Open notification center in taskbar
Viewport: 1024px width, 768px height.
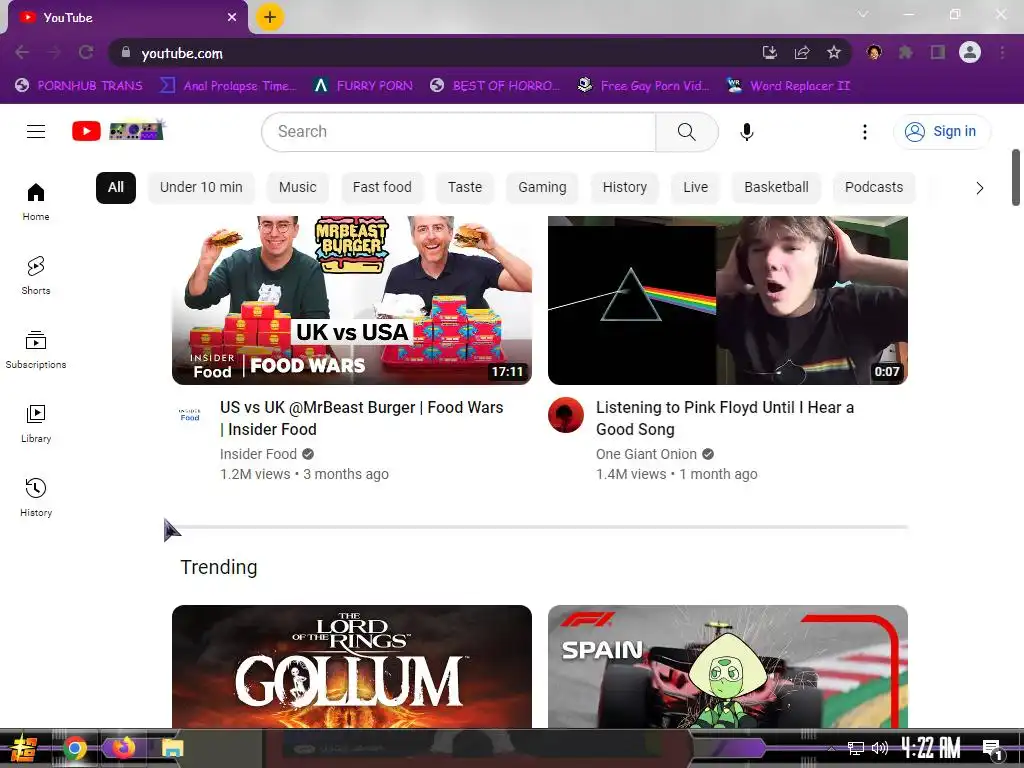(993, 750)
